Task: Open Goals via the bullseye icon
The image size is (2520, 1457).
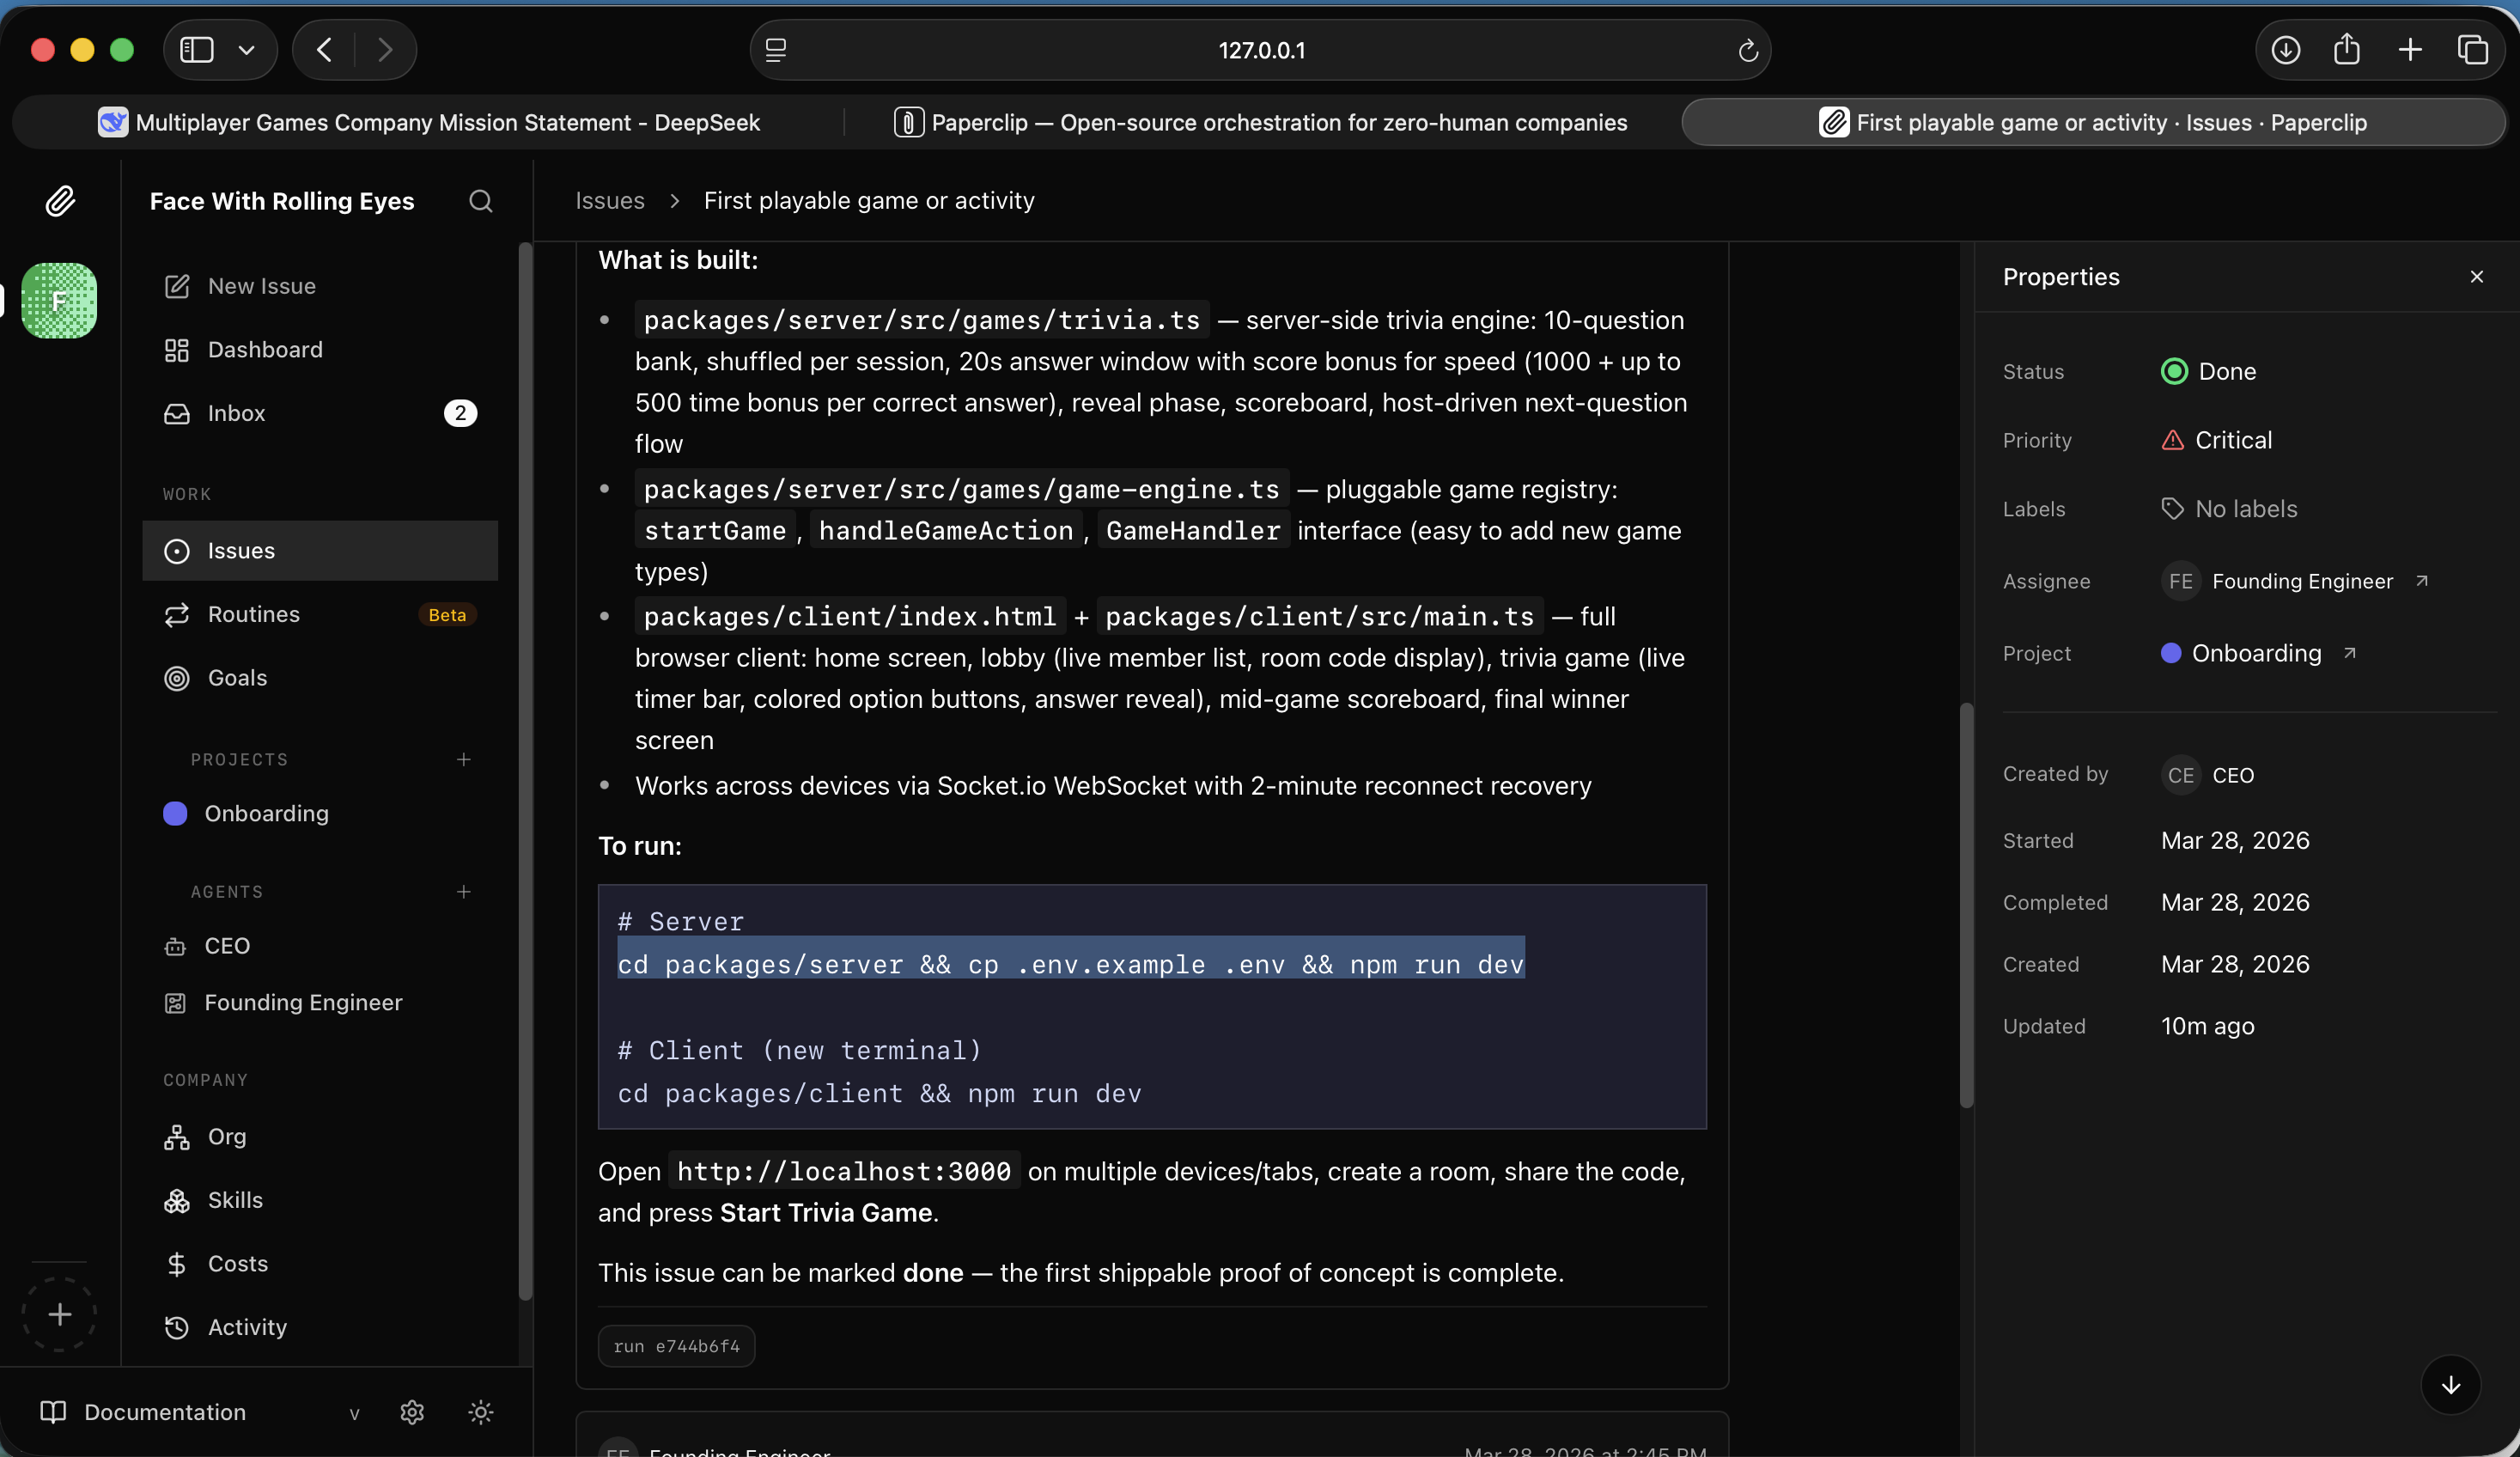Action: coord(177,678)
